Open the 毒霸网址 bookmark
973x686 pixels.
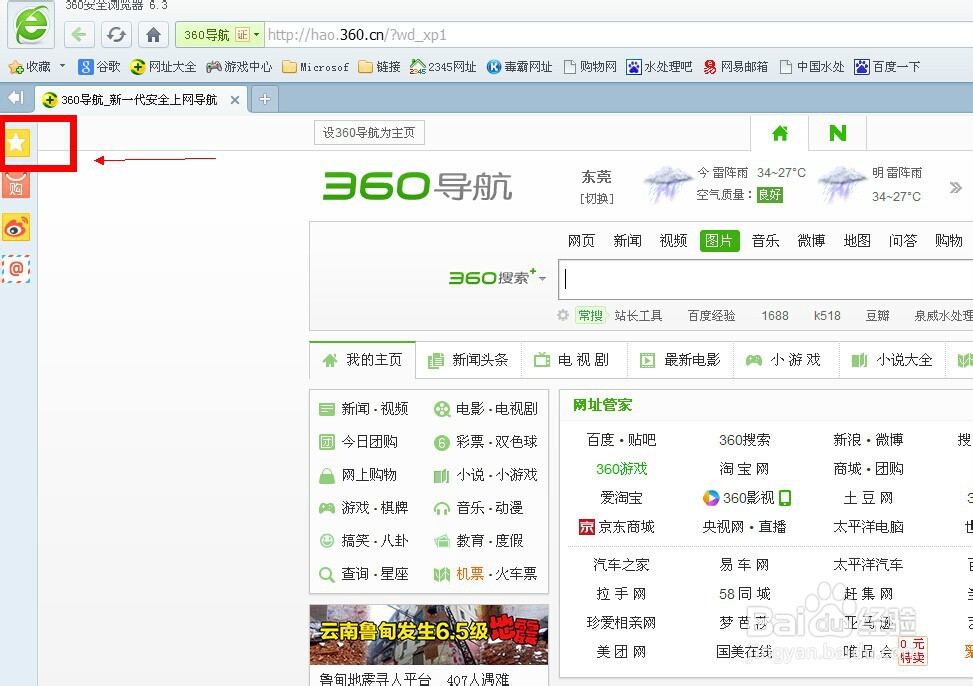519,66
